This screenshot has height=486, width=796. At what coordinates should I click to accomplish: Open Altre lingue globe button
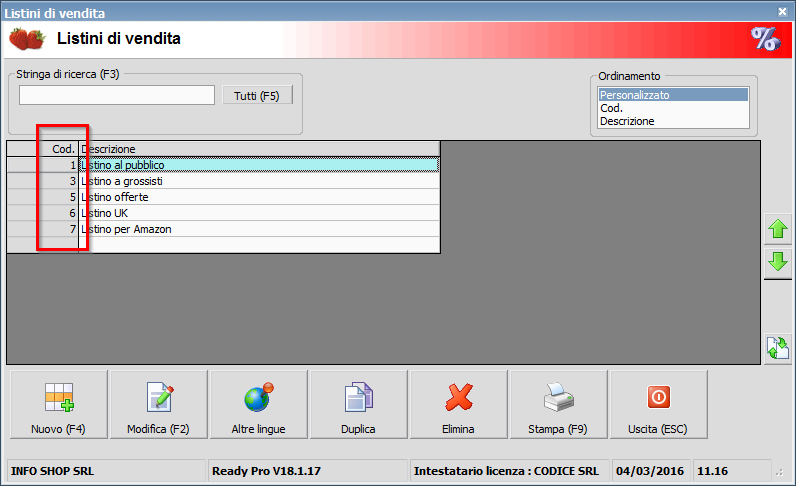coord(258,404)
